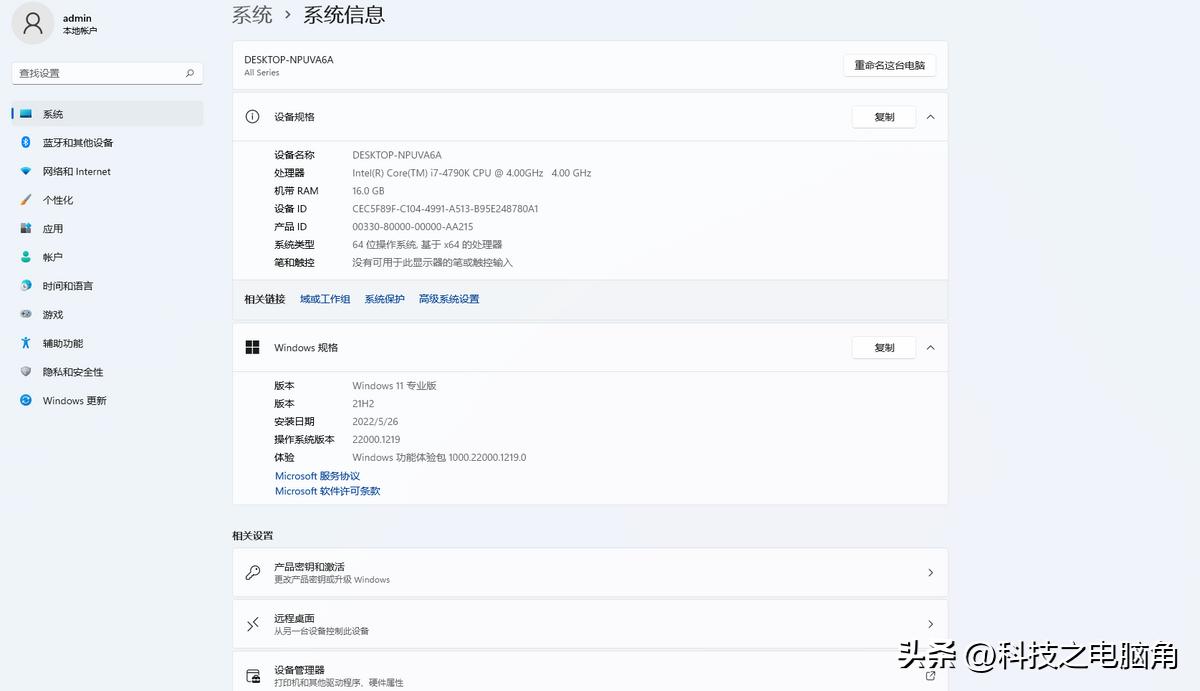Screen dimensions: 1200x691
Task: Open the 远程桌面 settings item
Action: pos(590,624)
